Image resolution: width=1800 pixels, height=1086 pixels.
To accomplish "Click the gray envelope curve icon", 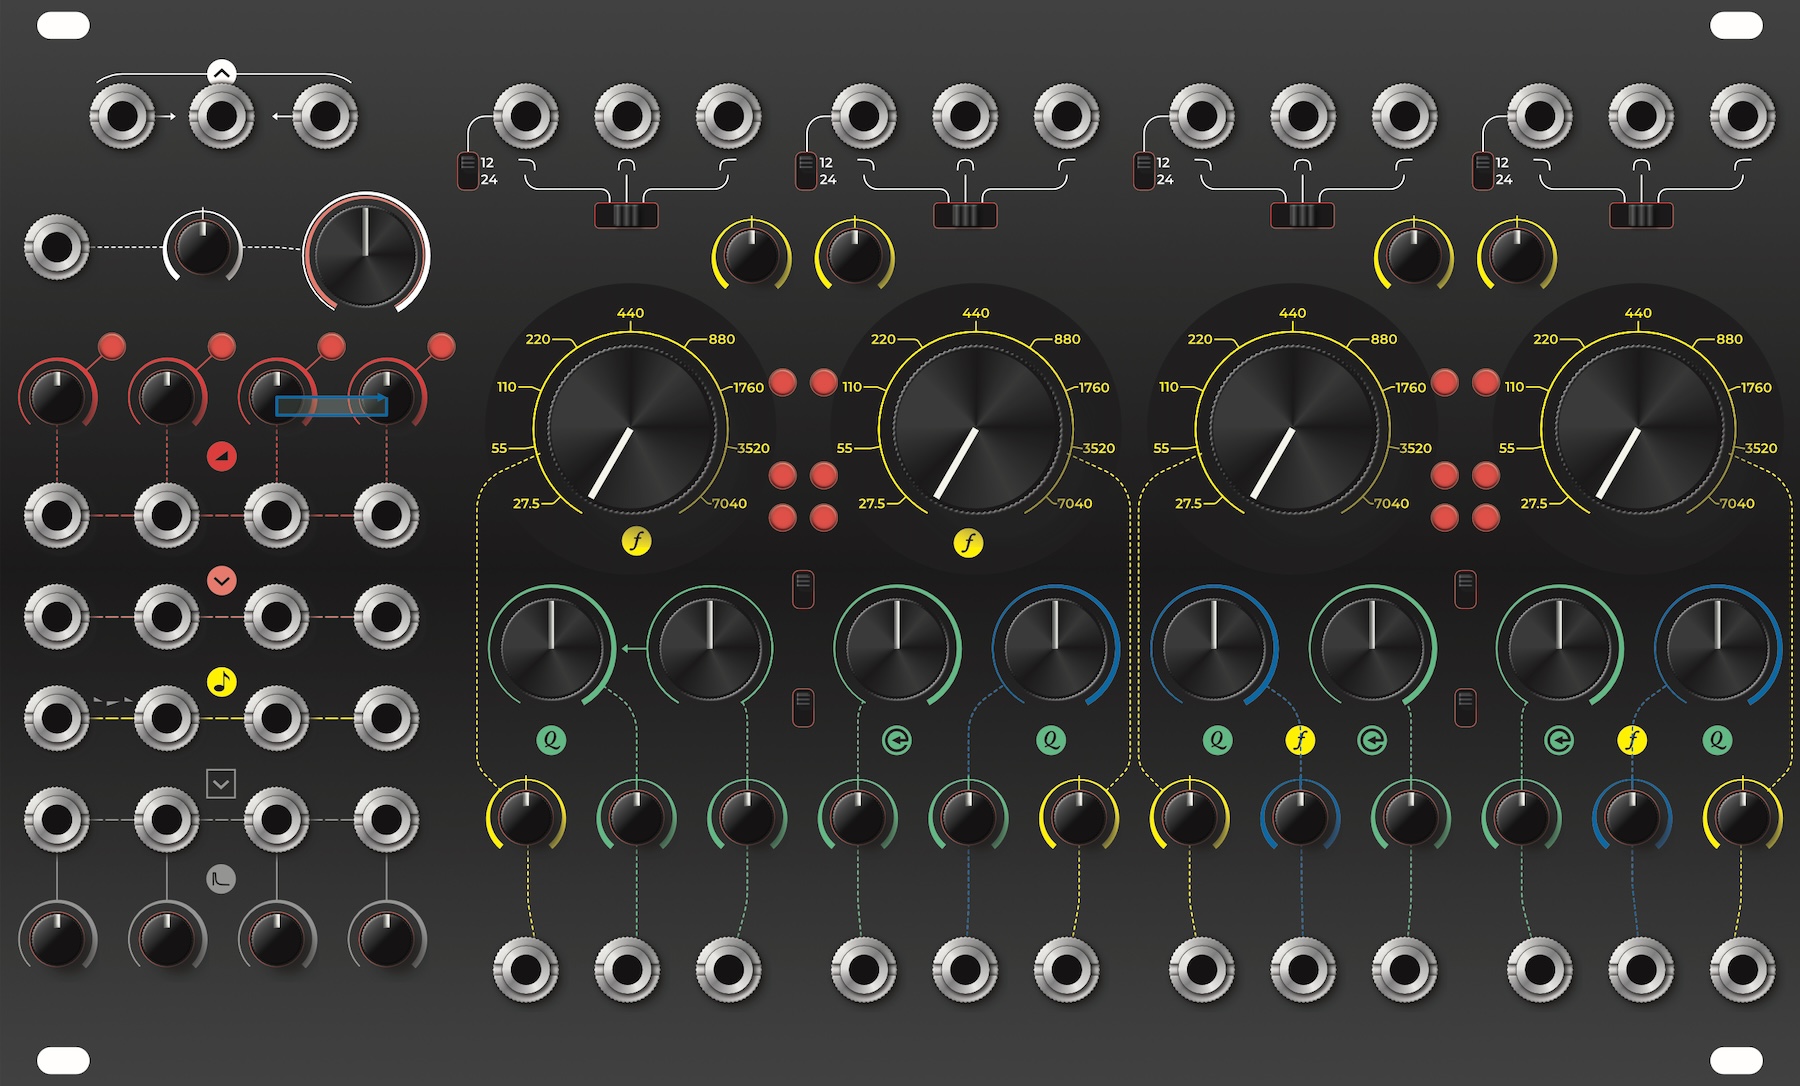I will (221, 879).
